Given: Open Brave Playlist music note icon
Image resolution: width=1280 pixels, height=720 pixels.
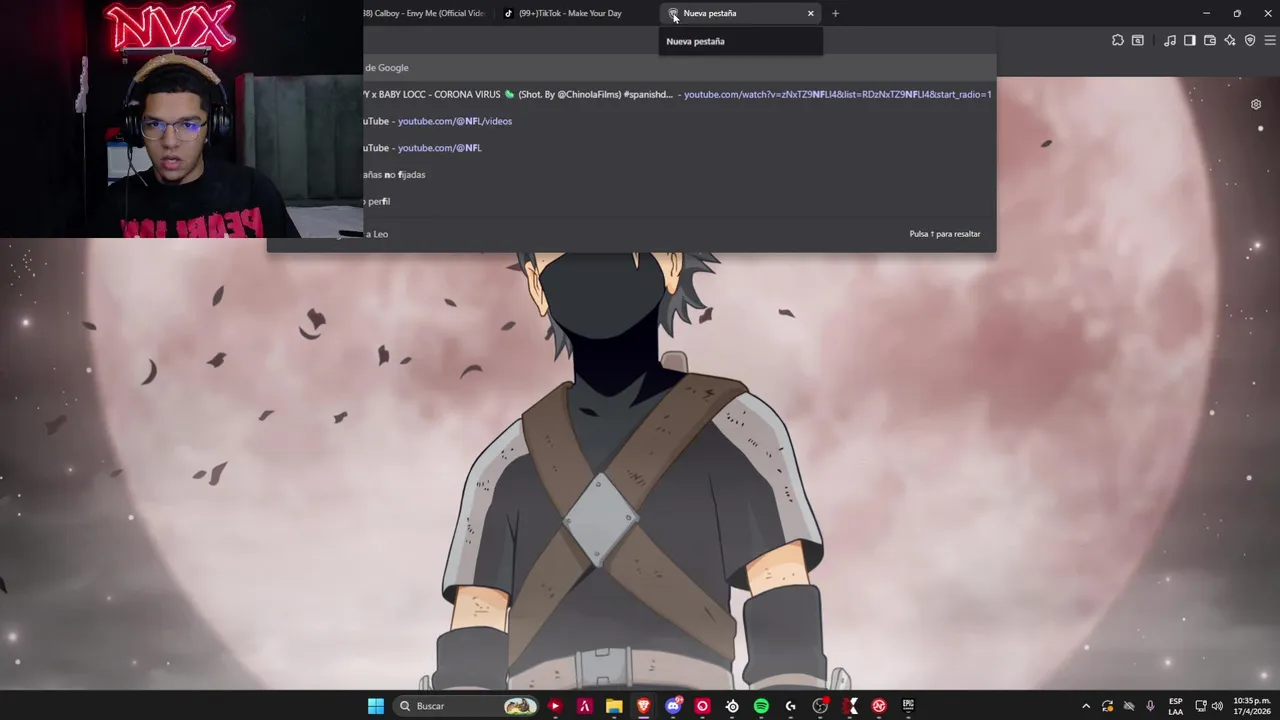Looking at the screenshot, I should pos(1170,40).
